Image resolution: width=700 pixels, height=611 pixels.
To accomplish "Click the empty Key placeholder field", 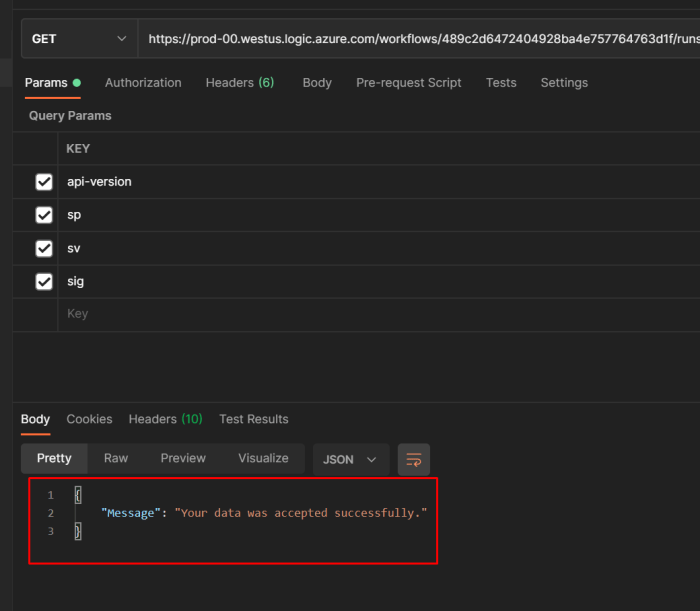I will click(x=379, y=314).
